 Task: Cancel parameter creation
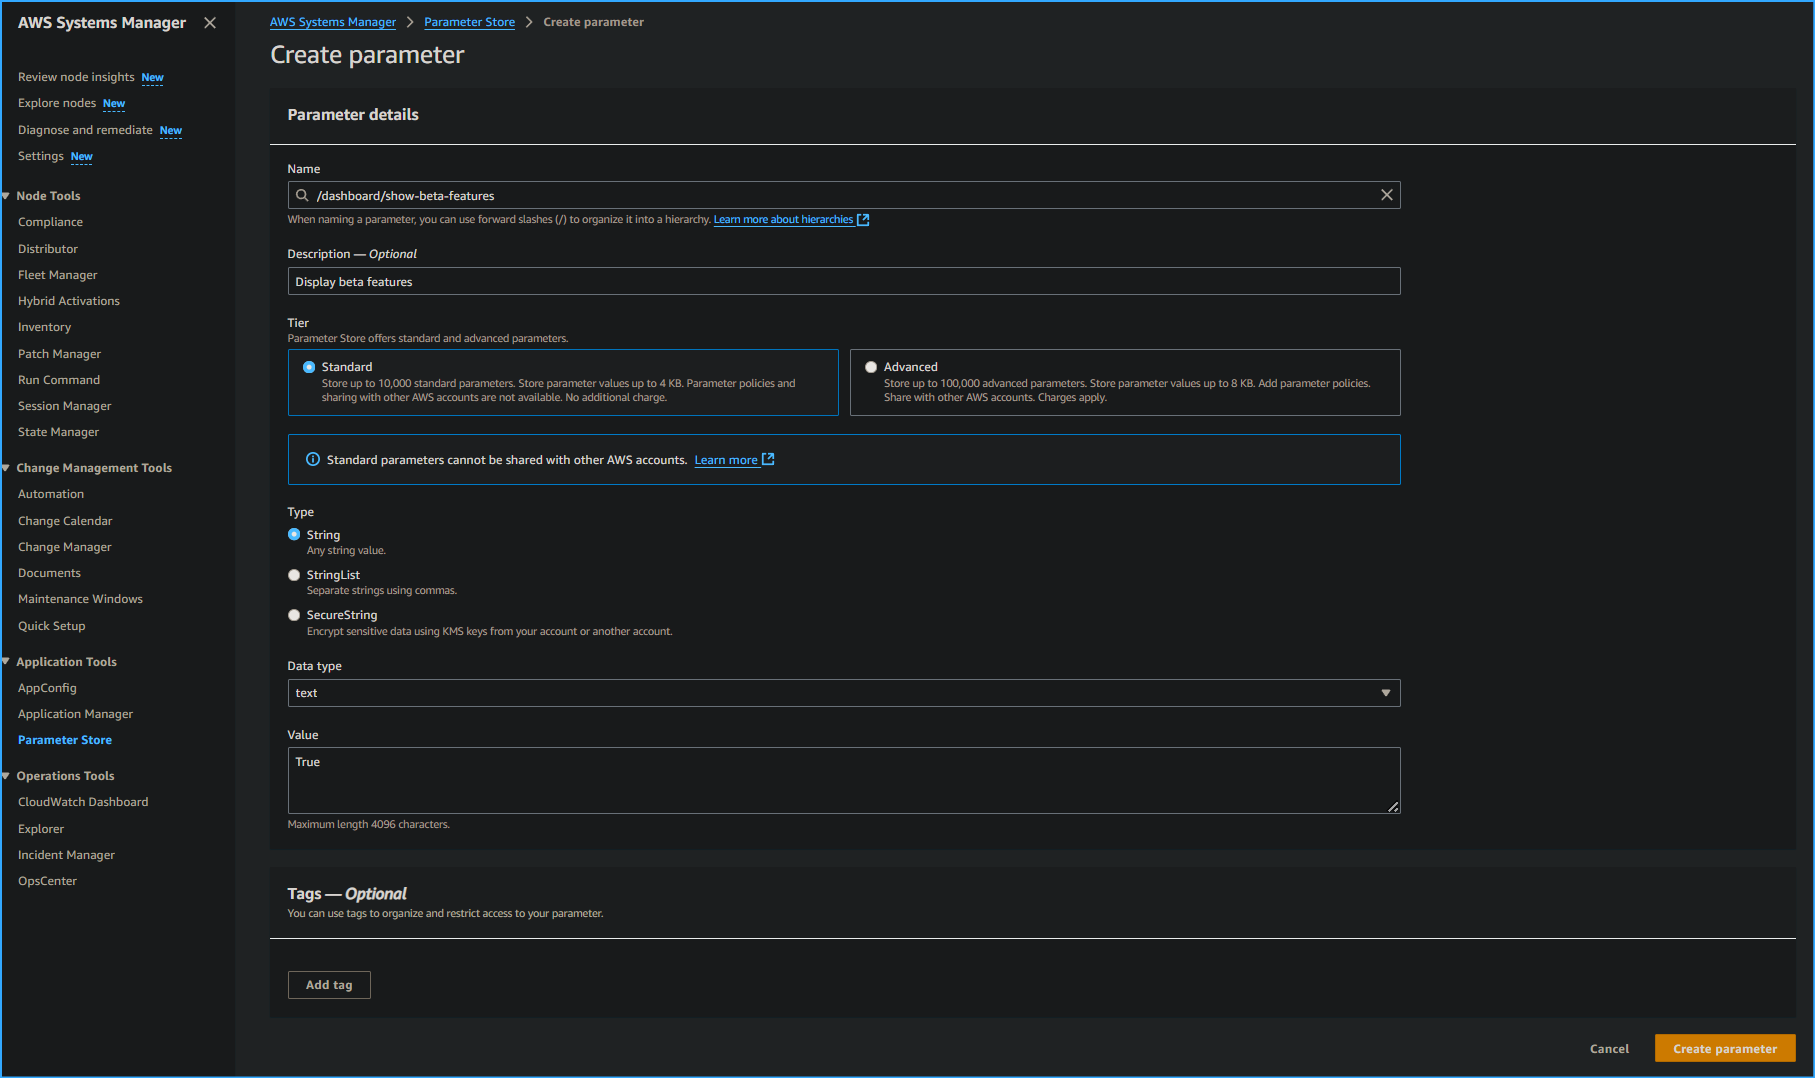tap(1608, 1048)
